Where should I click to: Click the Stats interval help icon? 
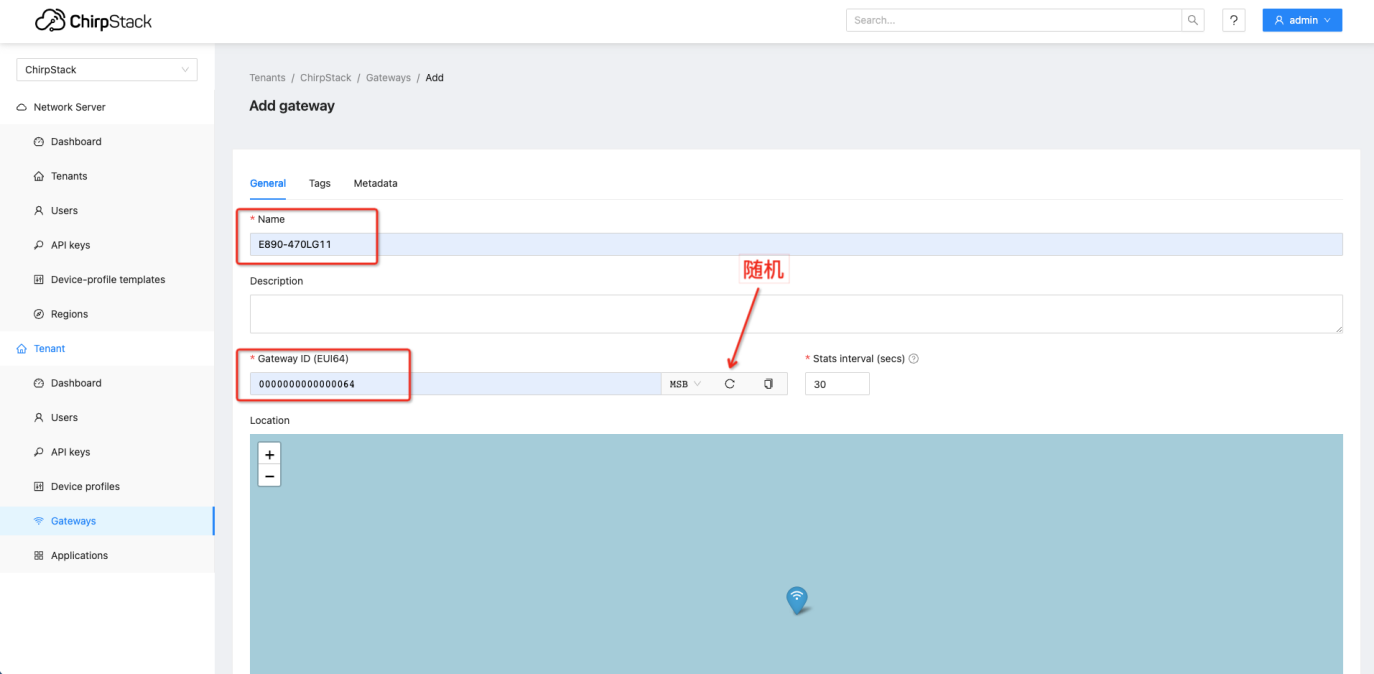912,358
